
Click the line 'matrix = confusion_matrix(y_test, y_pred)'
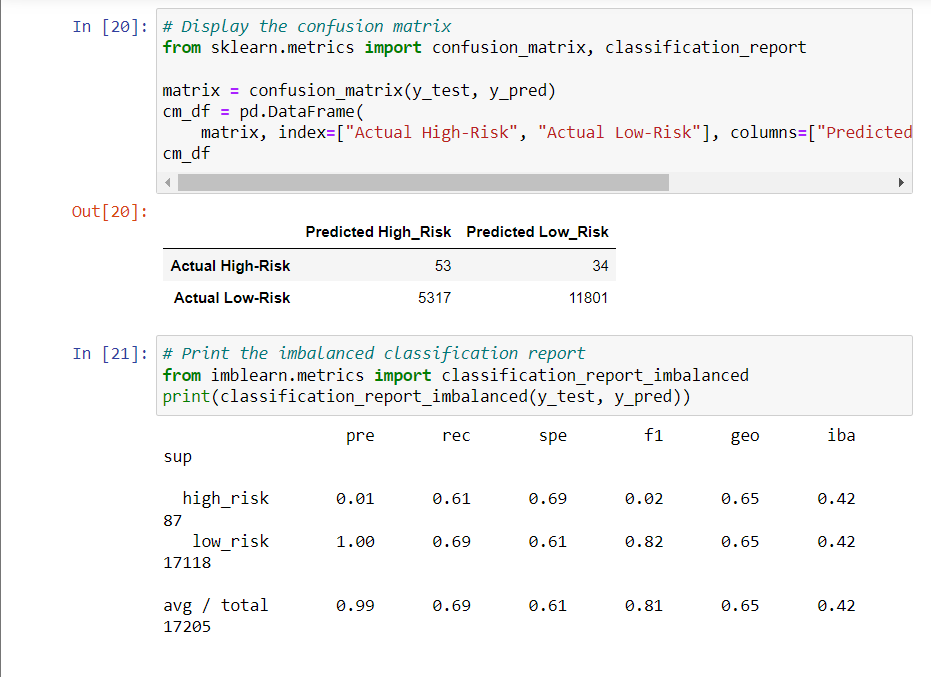point(359,90)
